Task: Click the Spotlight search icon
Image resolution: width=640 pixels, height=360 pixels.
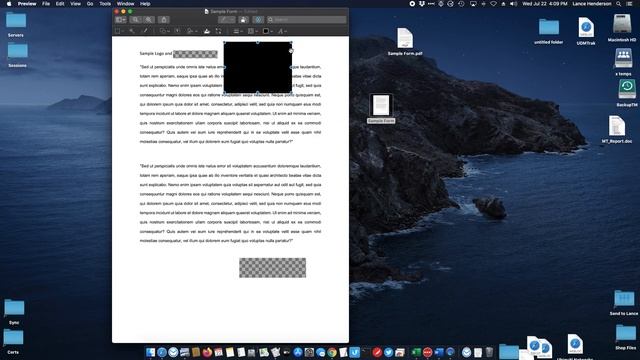Action: point(619,4)
